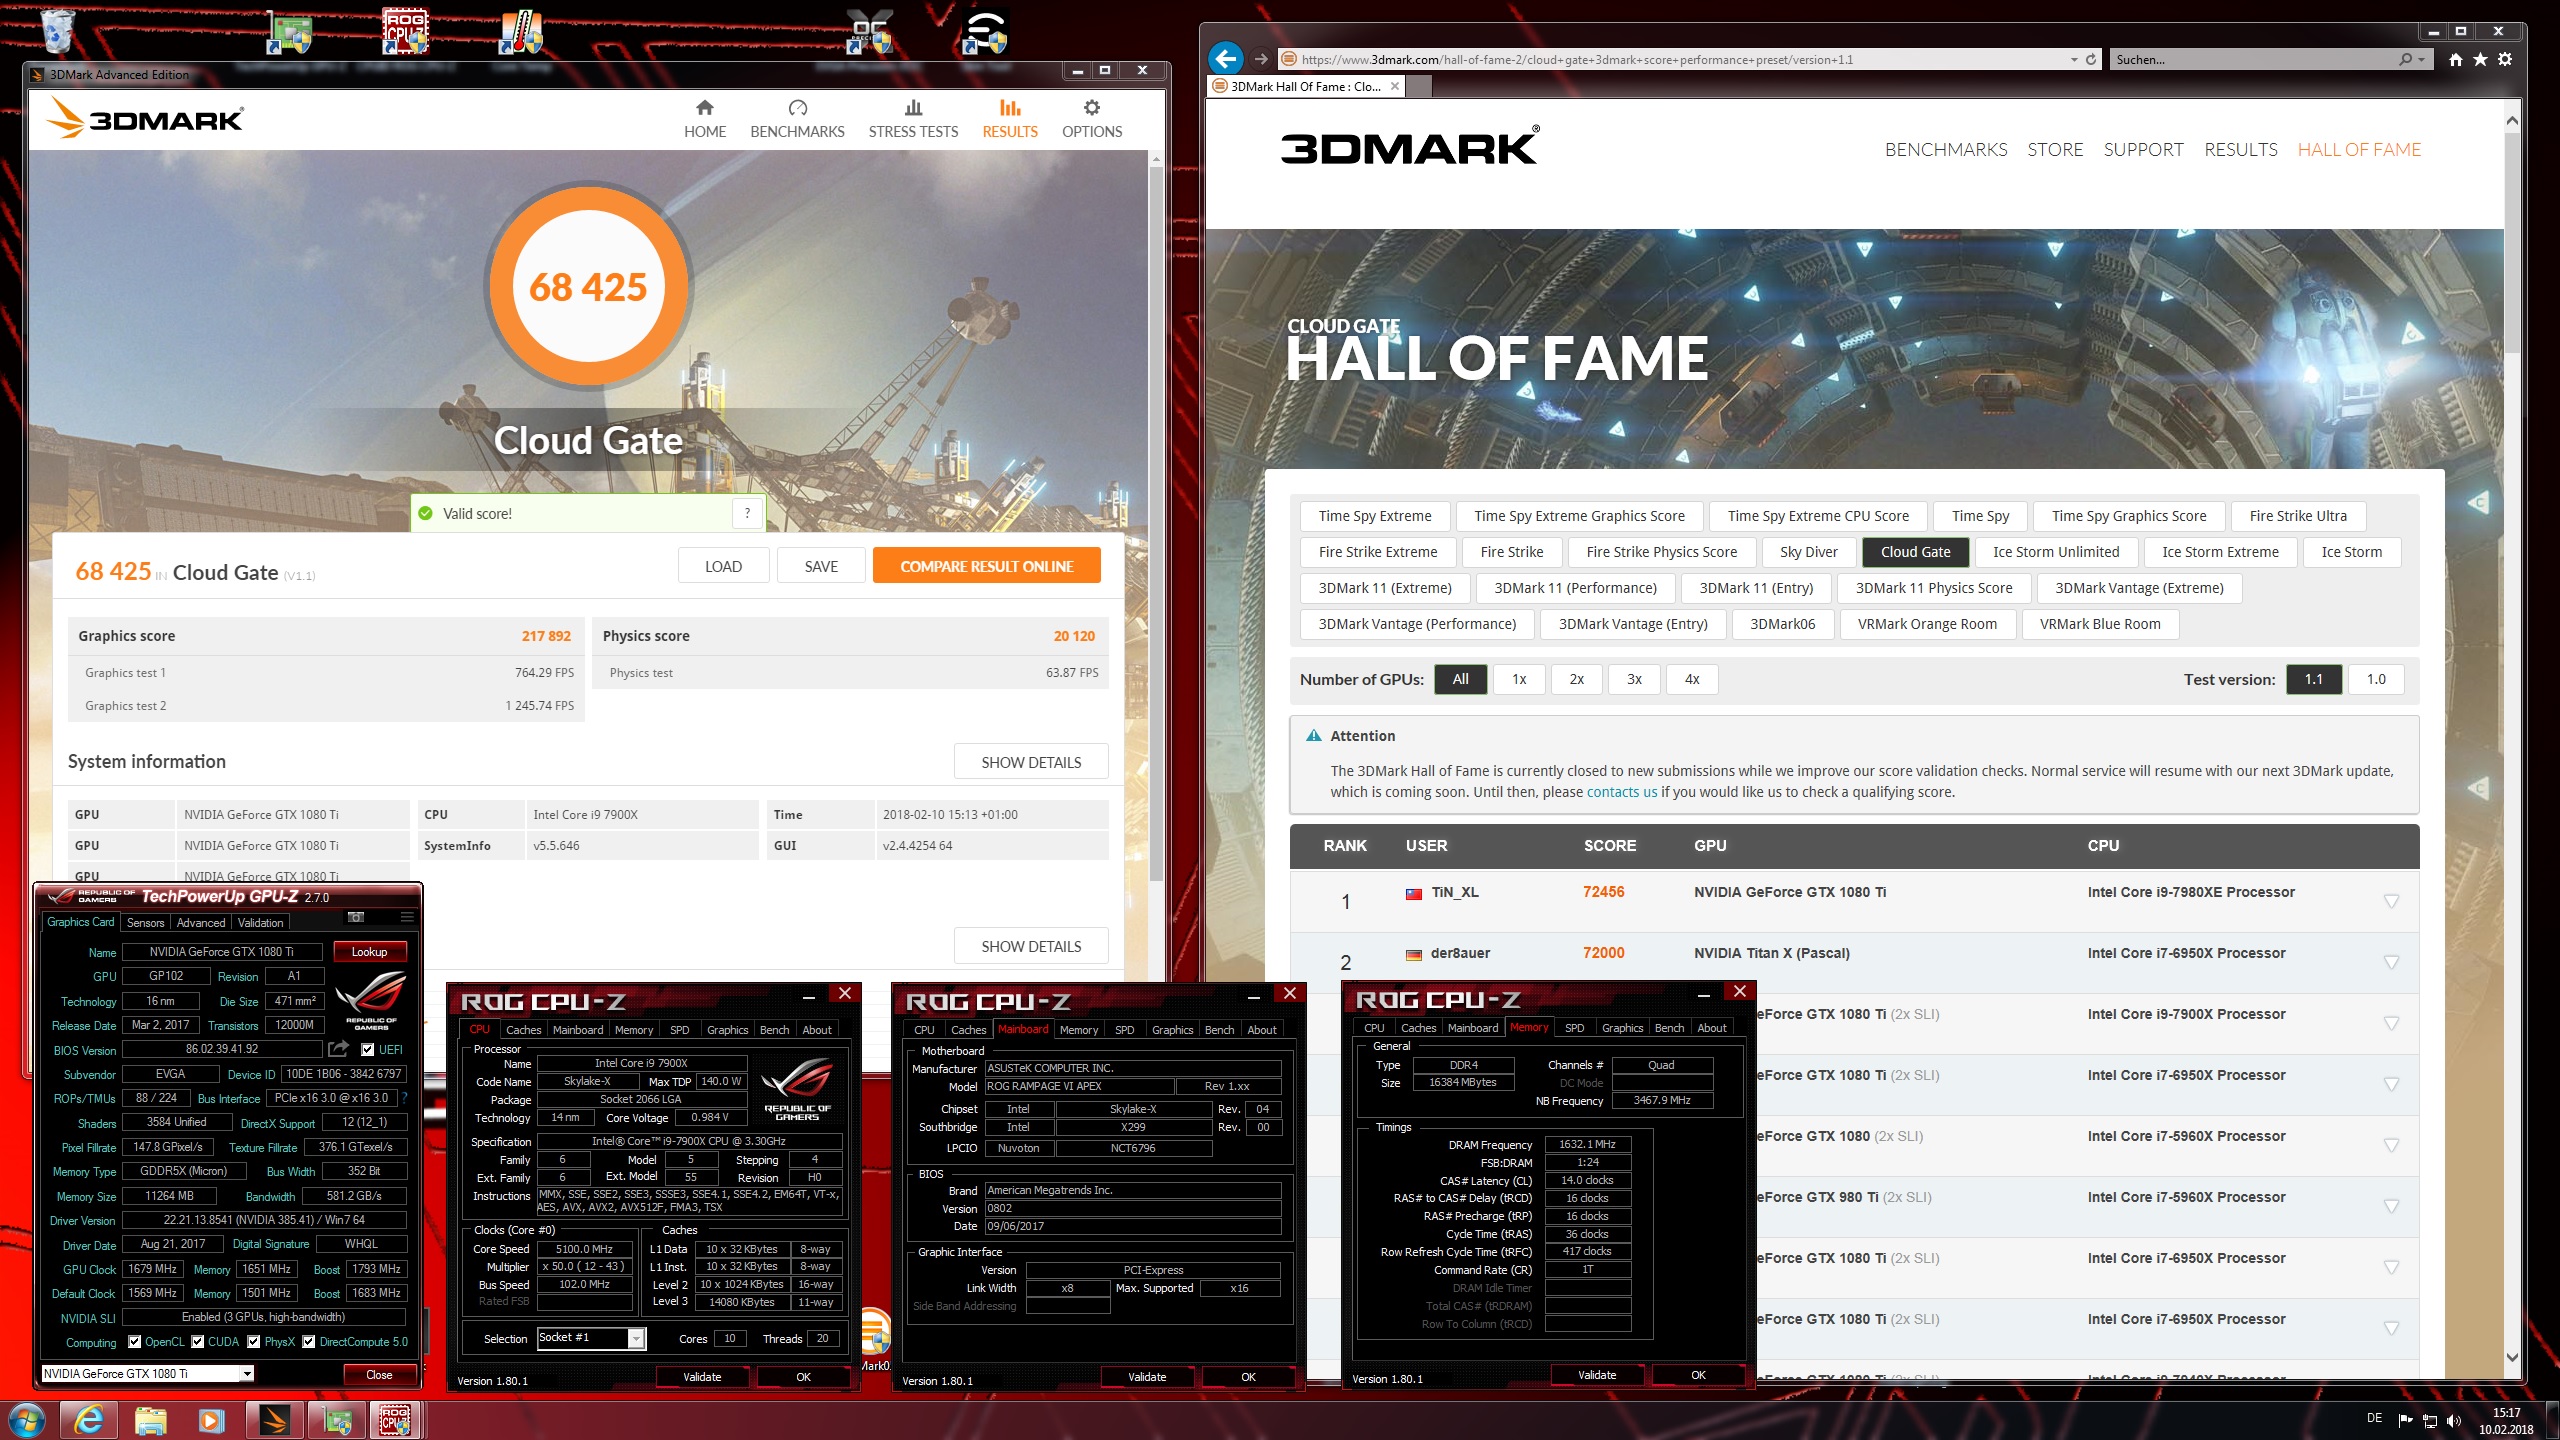Toggle the CUDA checkbox in GPU-Z
This screenshot has width=2560, height=1440.
[x=198, y=1342]
